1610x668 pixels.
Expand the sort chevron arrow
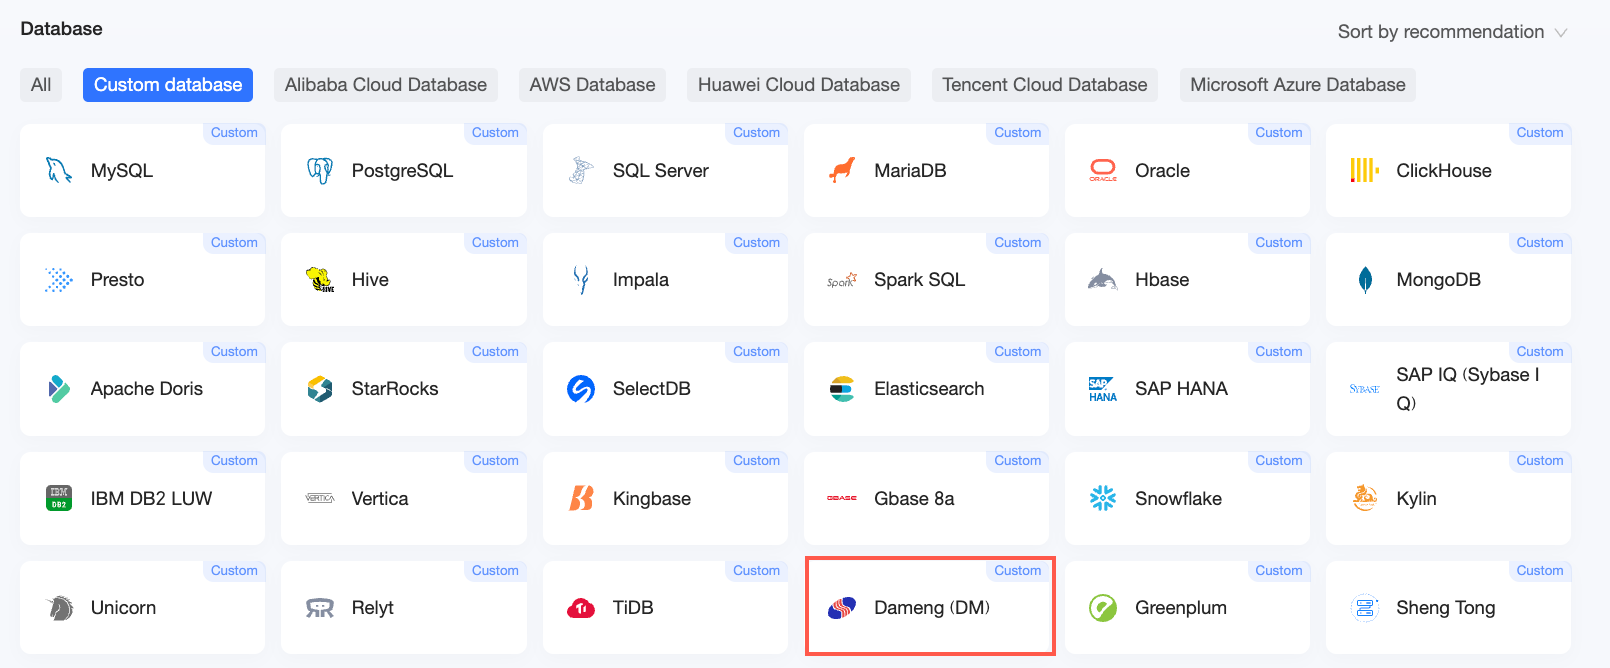point(1560,33)
